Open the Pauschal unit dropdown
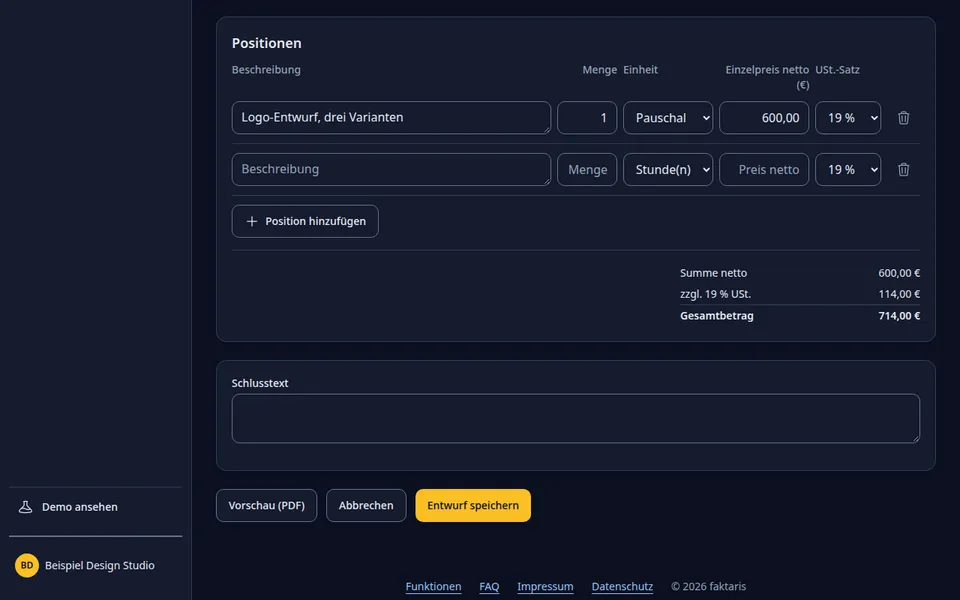This screenshot has height=600, width=960. [x=668, y=118]
